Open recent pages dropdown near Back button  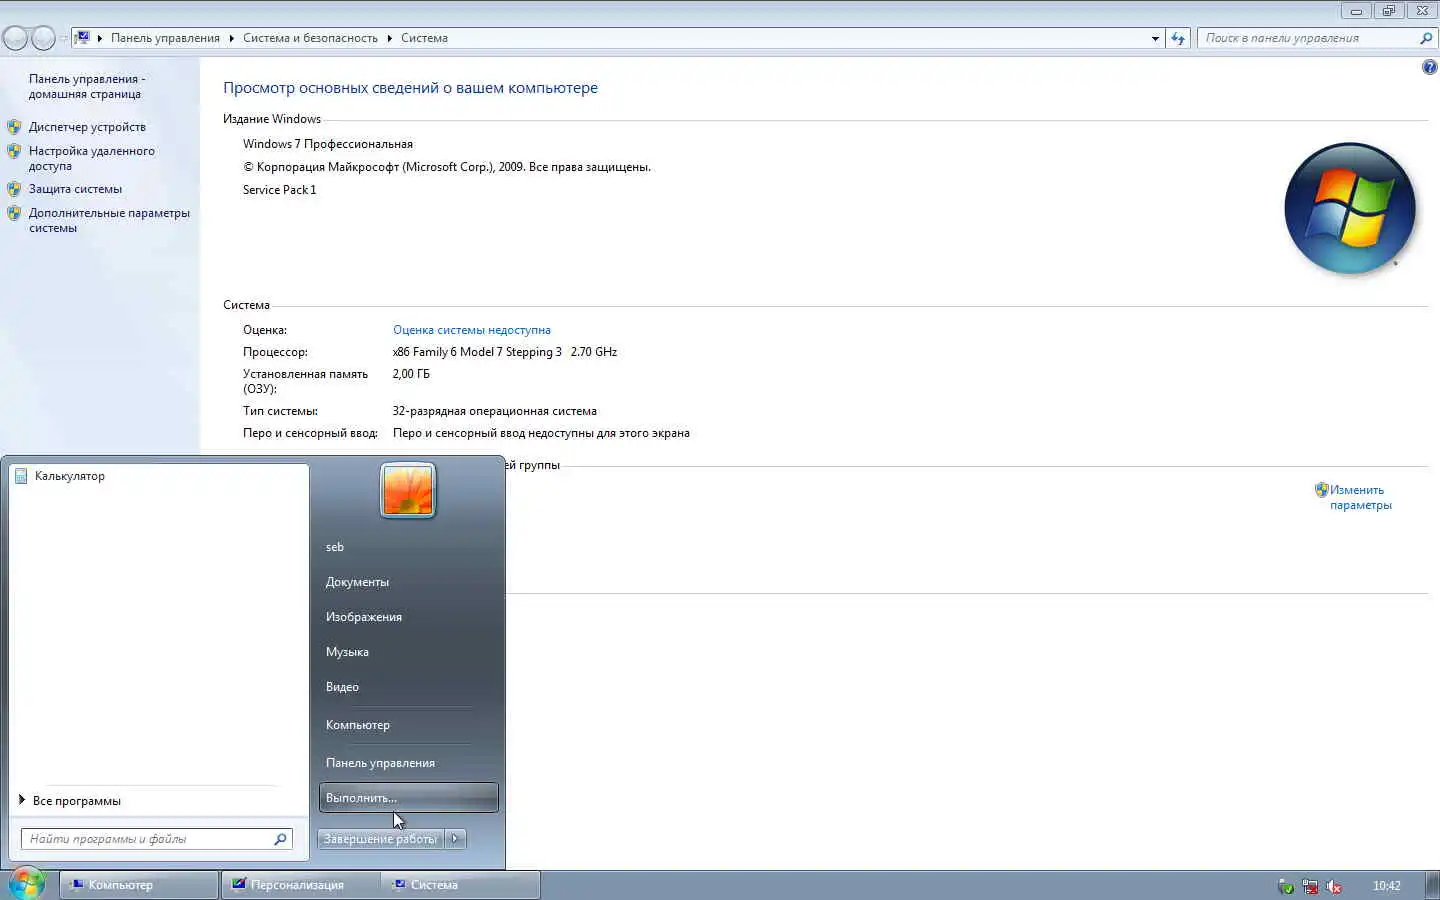coord(62,38)
